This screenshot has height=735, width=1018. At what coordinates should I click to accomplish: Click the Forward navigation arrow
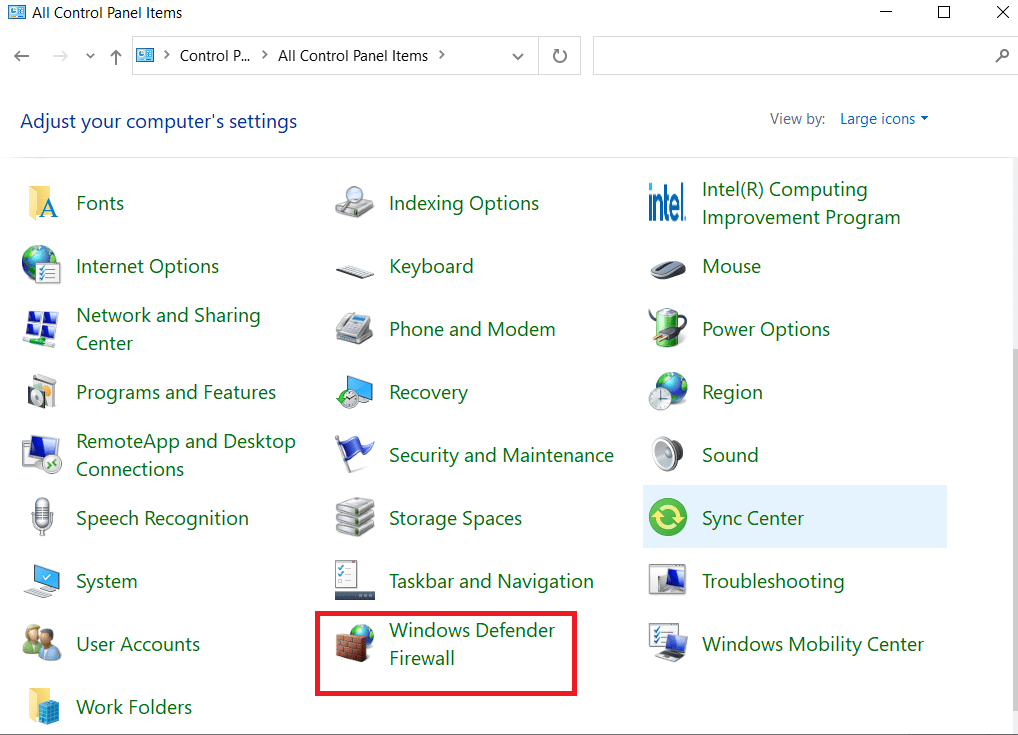(x=60, y=56)
